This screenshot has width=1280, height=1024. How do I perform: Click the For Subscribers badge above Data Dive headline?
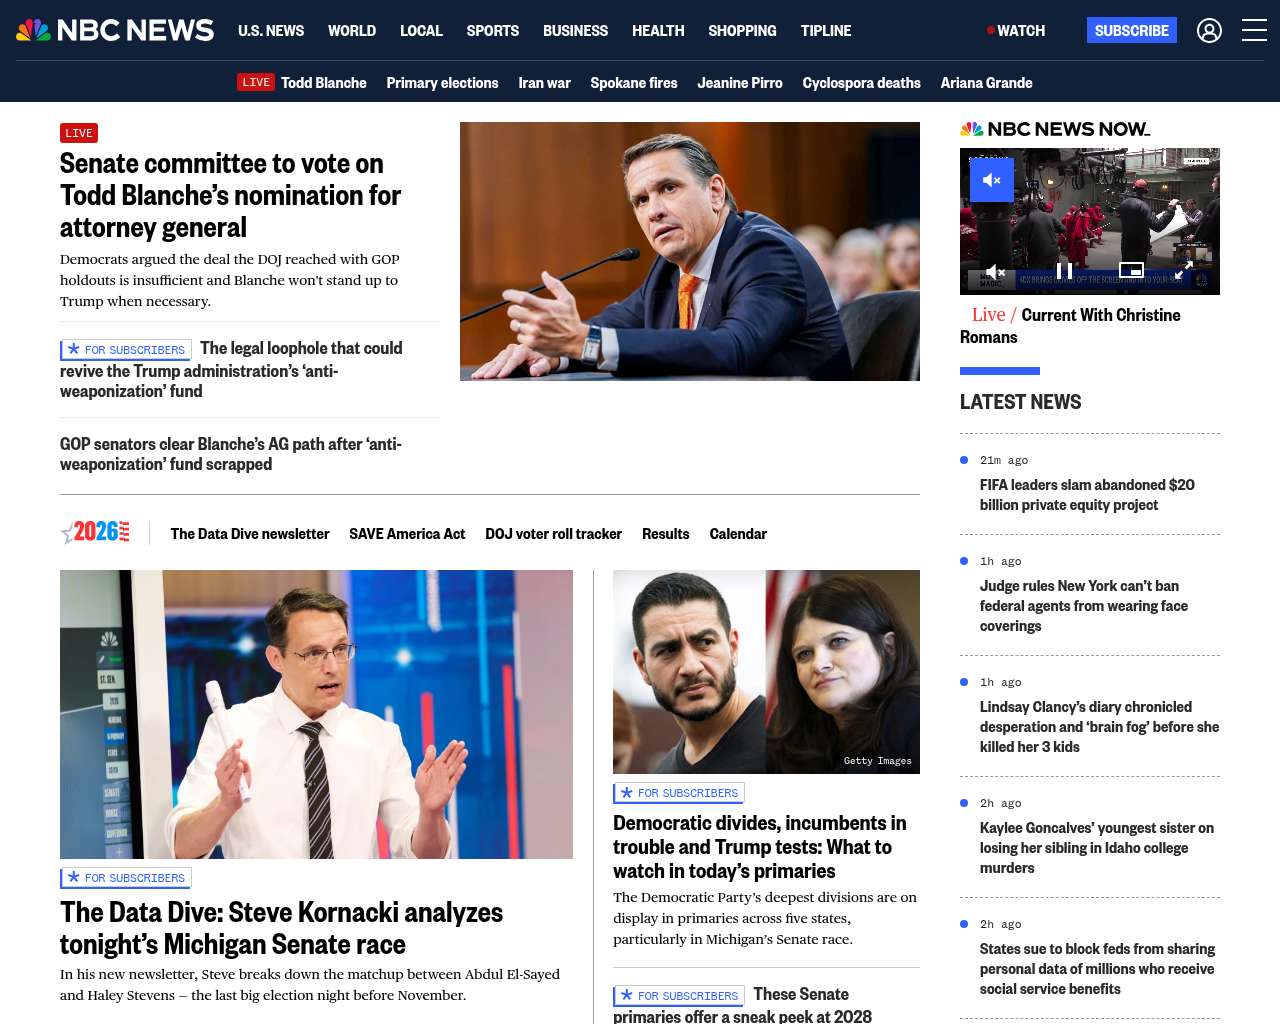(x=126, y=878)
